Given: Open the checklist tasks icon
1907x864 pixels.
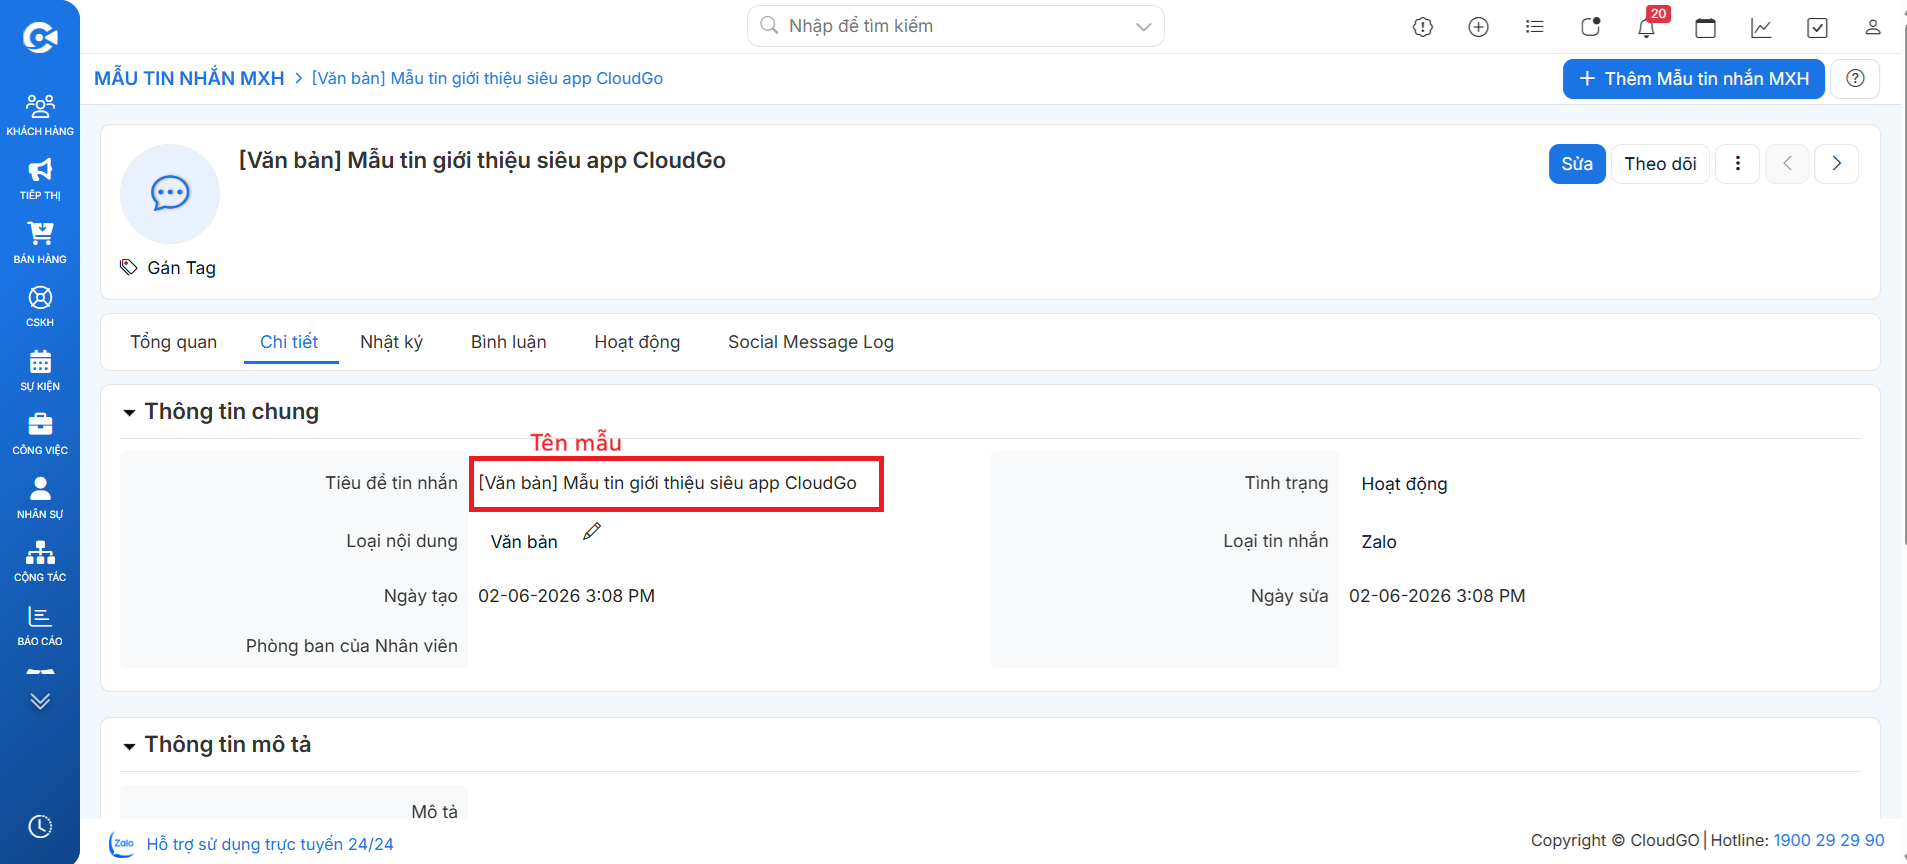Looking at the screenshot, I should (x=1818, y=27).
